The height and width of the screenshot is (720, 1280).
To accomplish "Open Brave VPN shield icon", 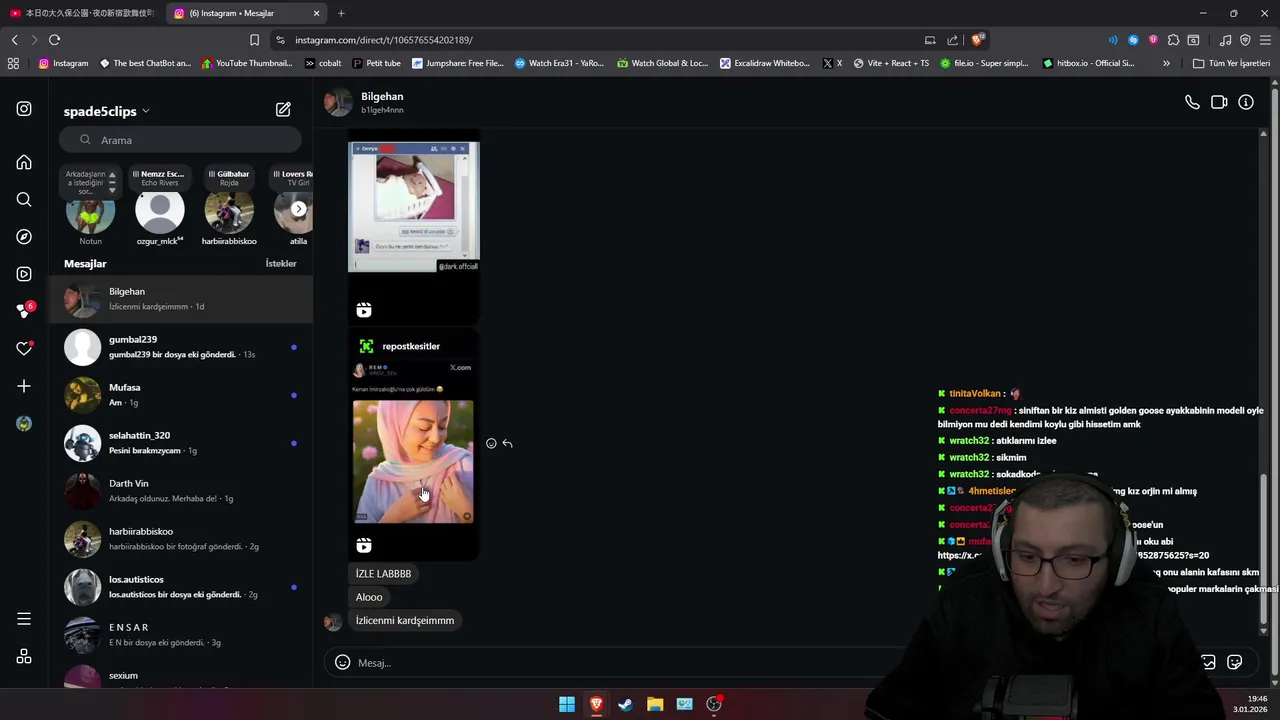I will tap(1245, 40).
